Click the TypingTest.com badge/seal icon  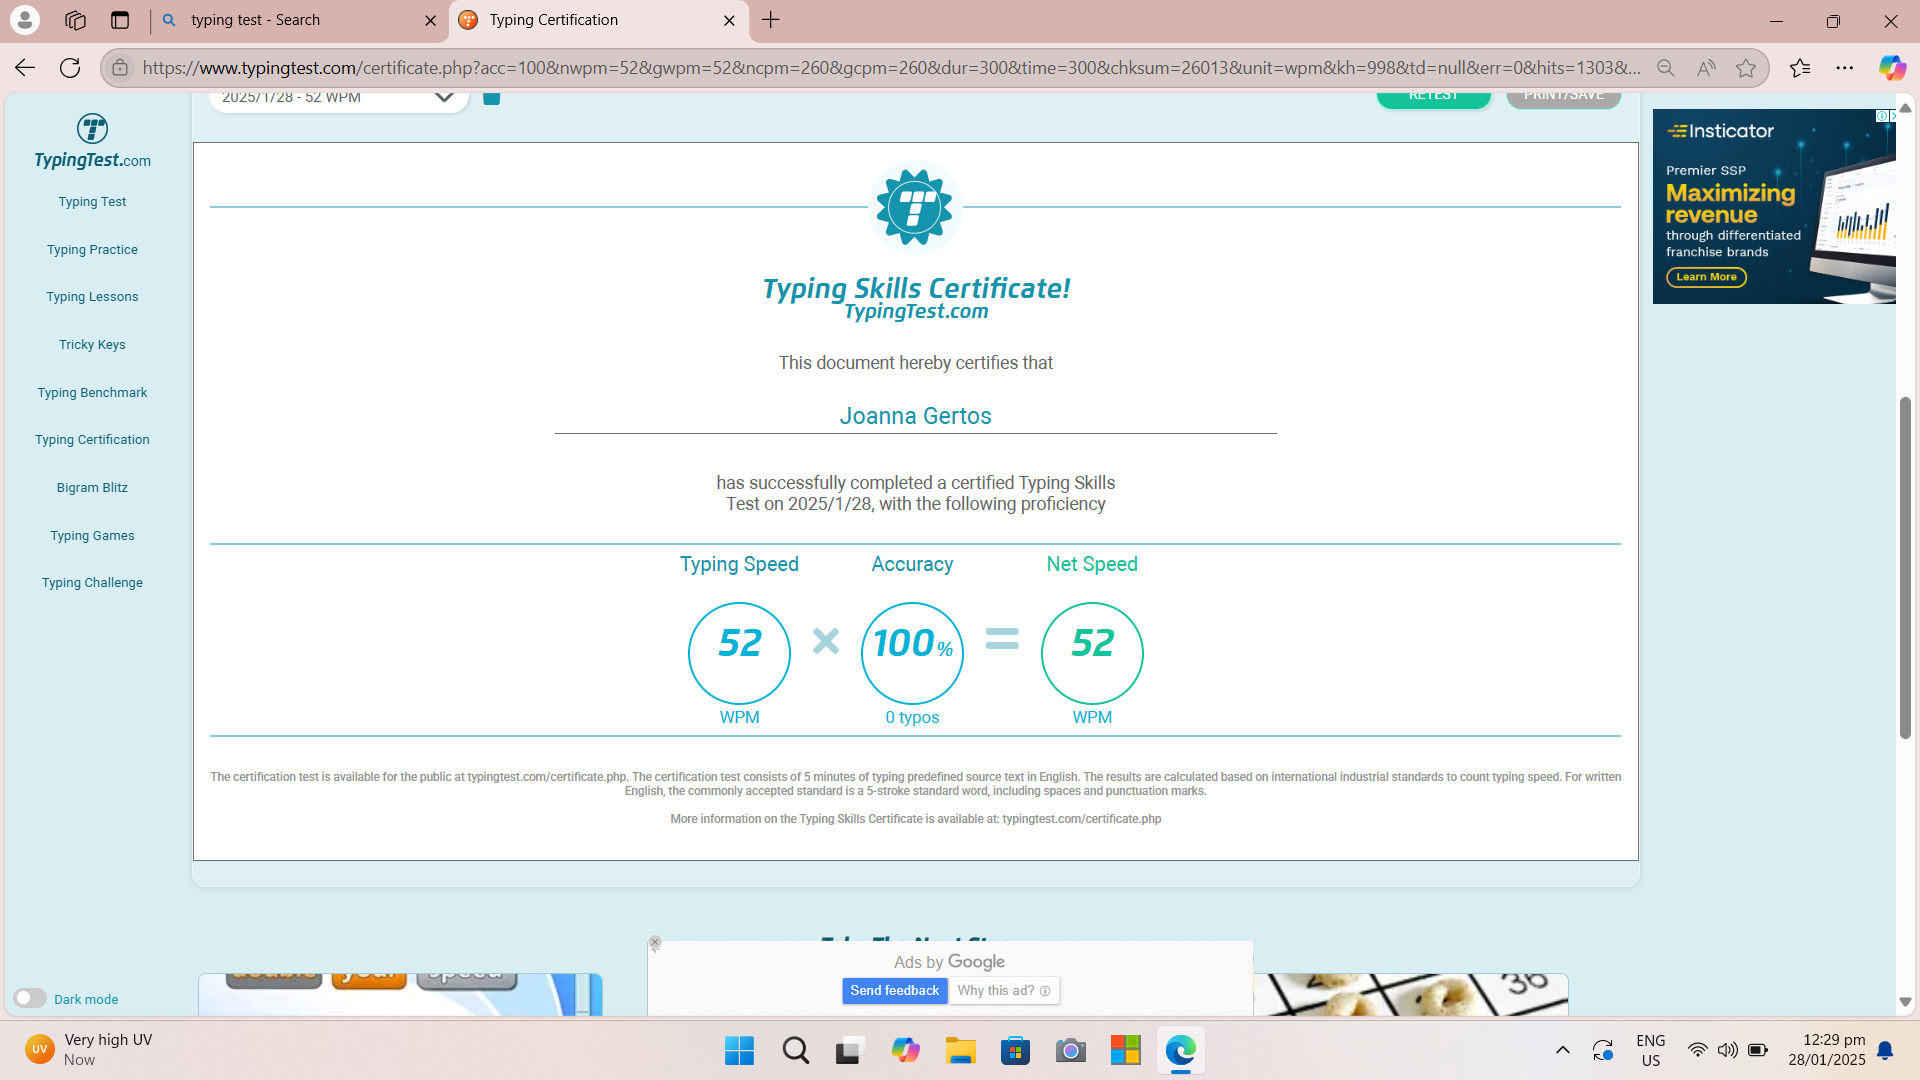pos(915,206)
